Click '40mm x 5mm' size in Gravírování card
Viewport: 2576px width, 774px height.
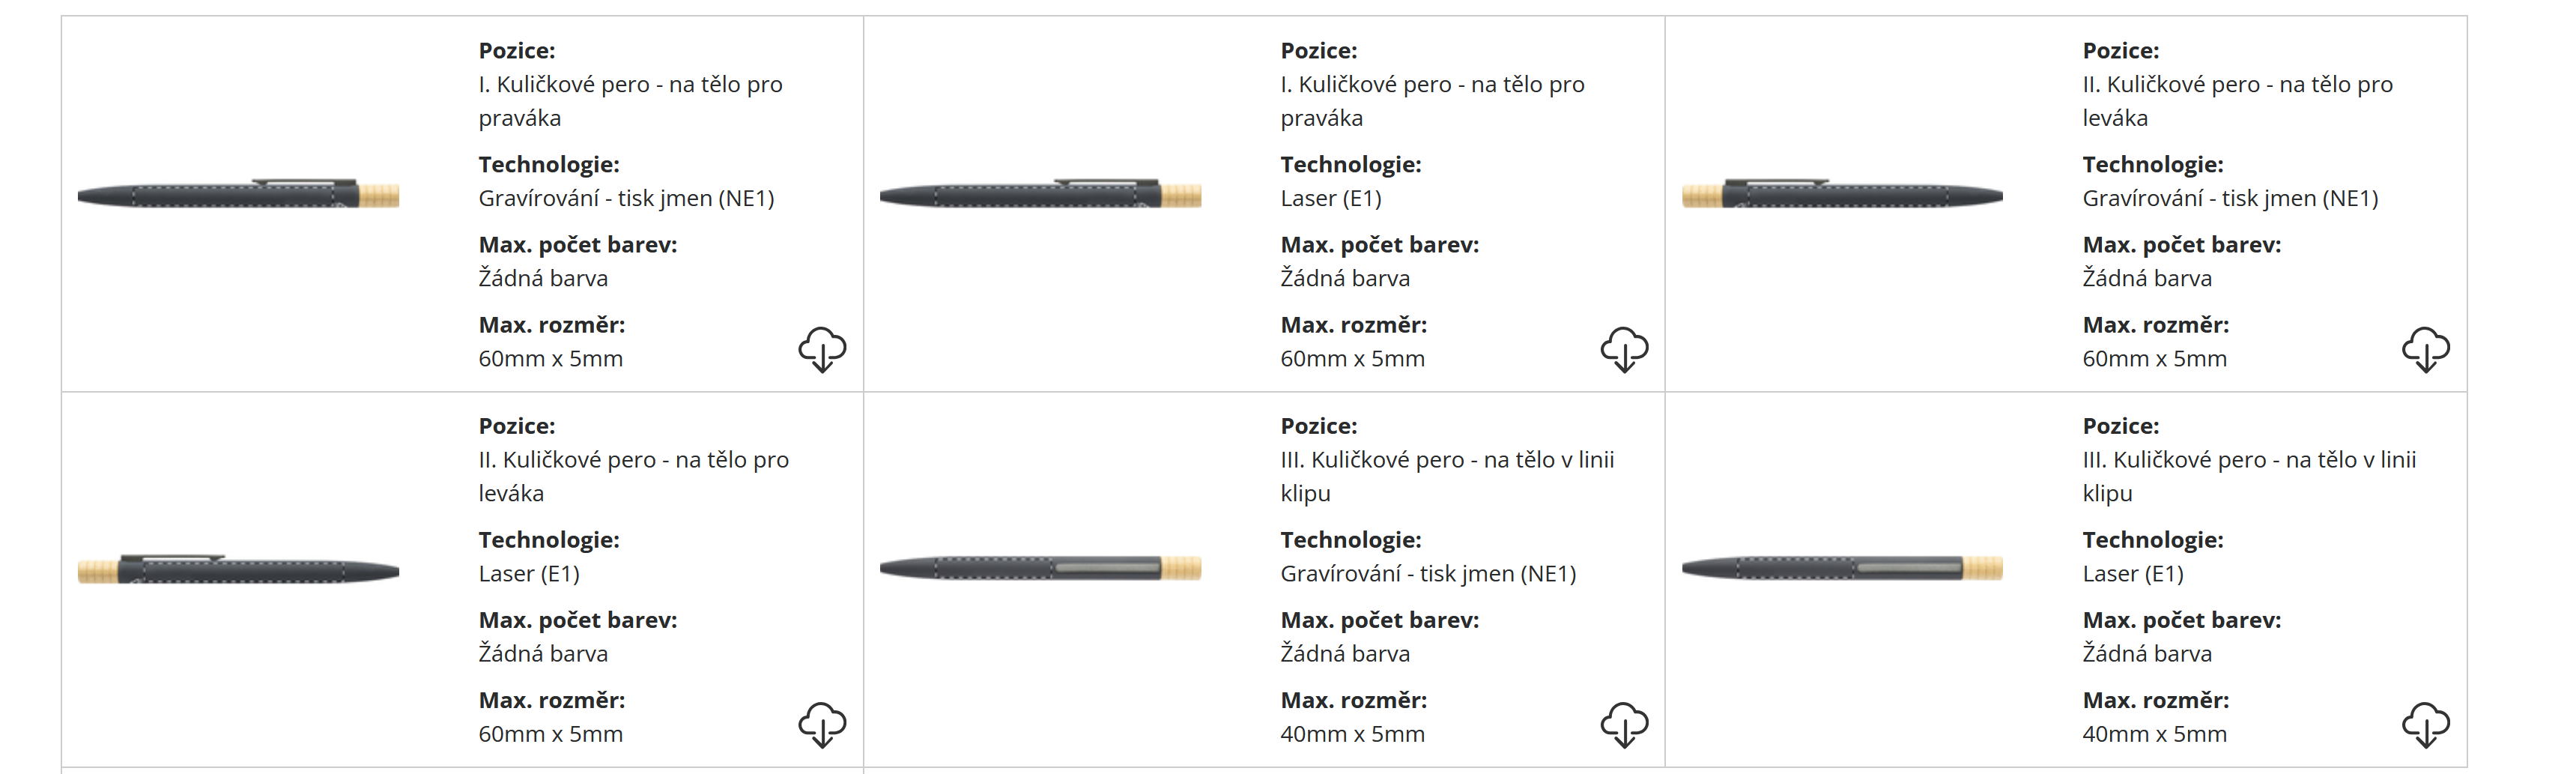click(x=1352, y=734)
